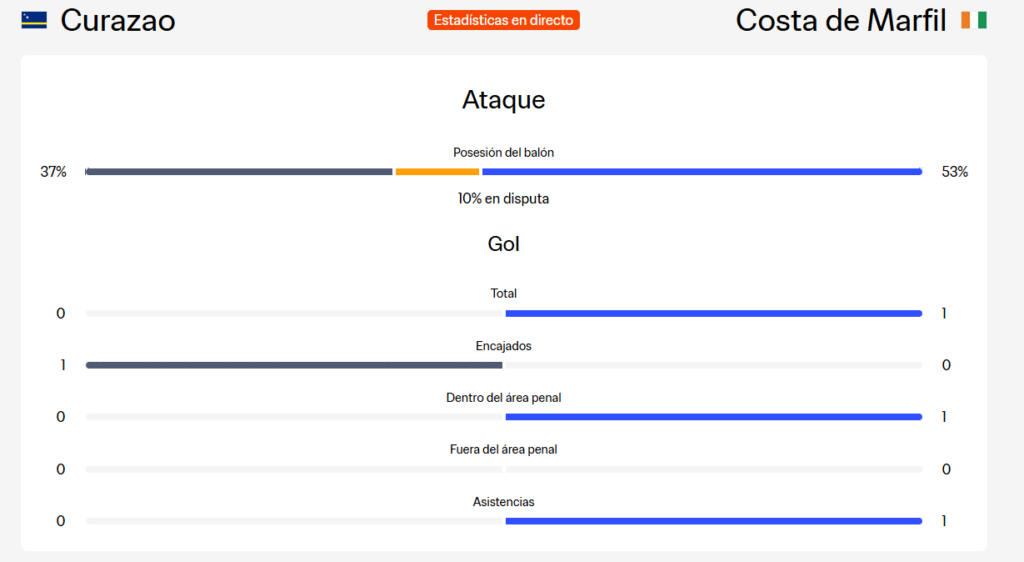Select the Encajados stat label
The height and width of the screenshot is (562, 1024).
pyautogui.click(x=504, y=346)
